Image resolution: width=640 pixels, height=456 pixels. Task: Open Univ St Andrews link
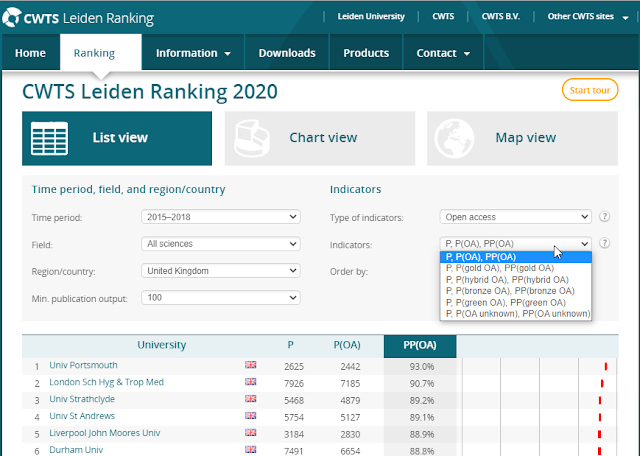tap(82, 416)
